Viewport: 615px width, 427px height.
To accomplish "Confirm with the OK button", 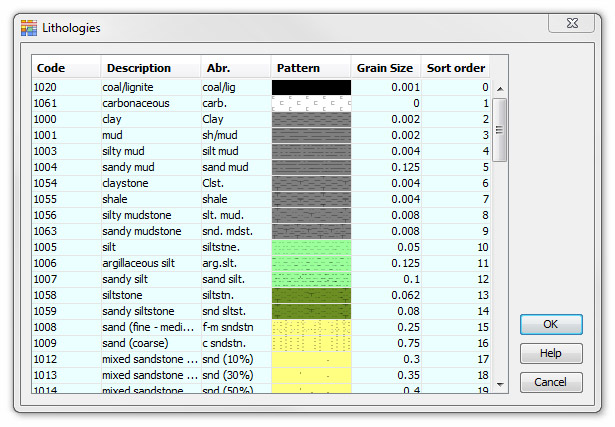I will [x=551, y=324].
